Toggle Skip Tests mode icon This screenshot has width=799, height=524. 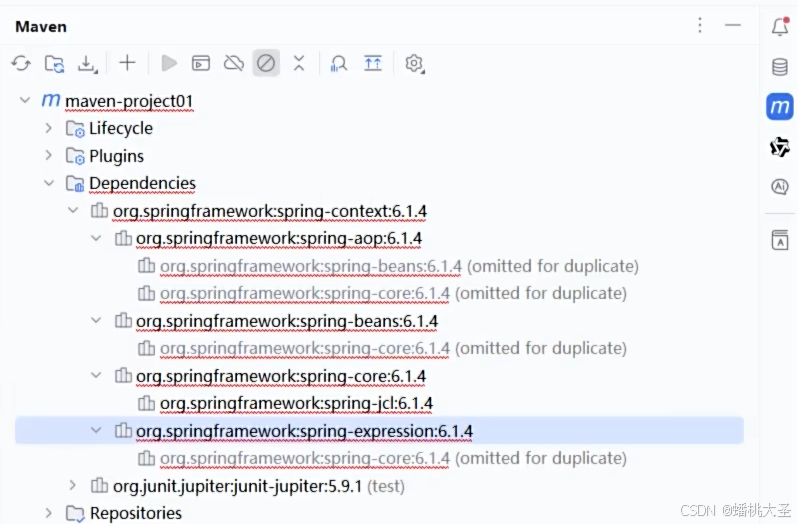(x=266, y=63)
